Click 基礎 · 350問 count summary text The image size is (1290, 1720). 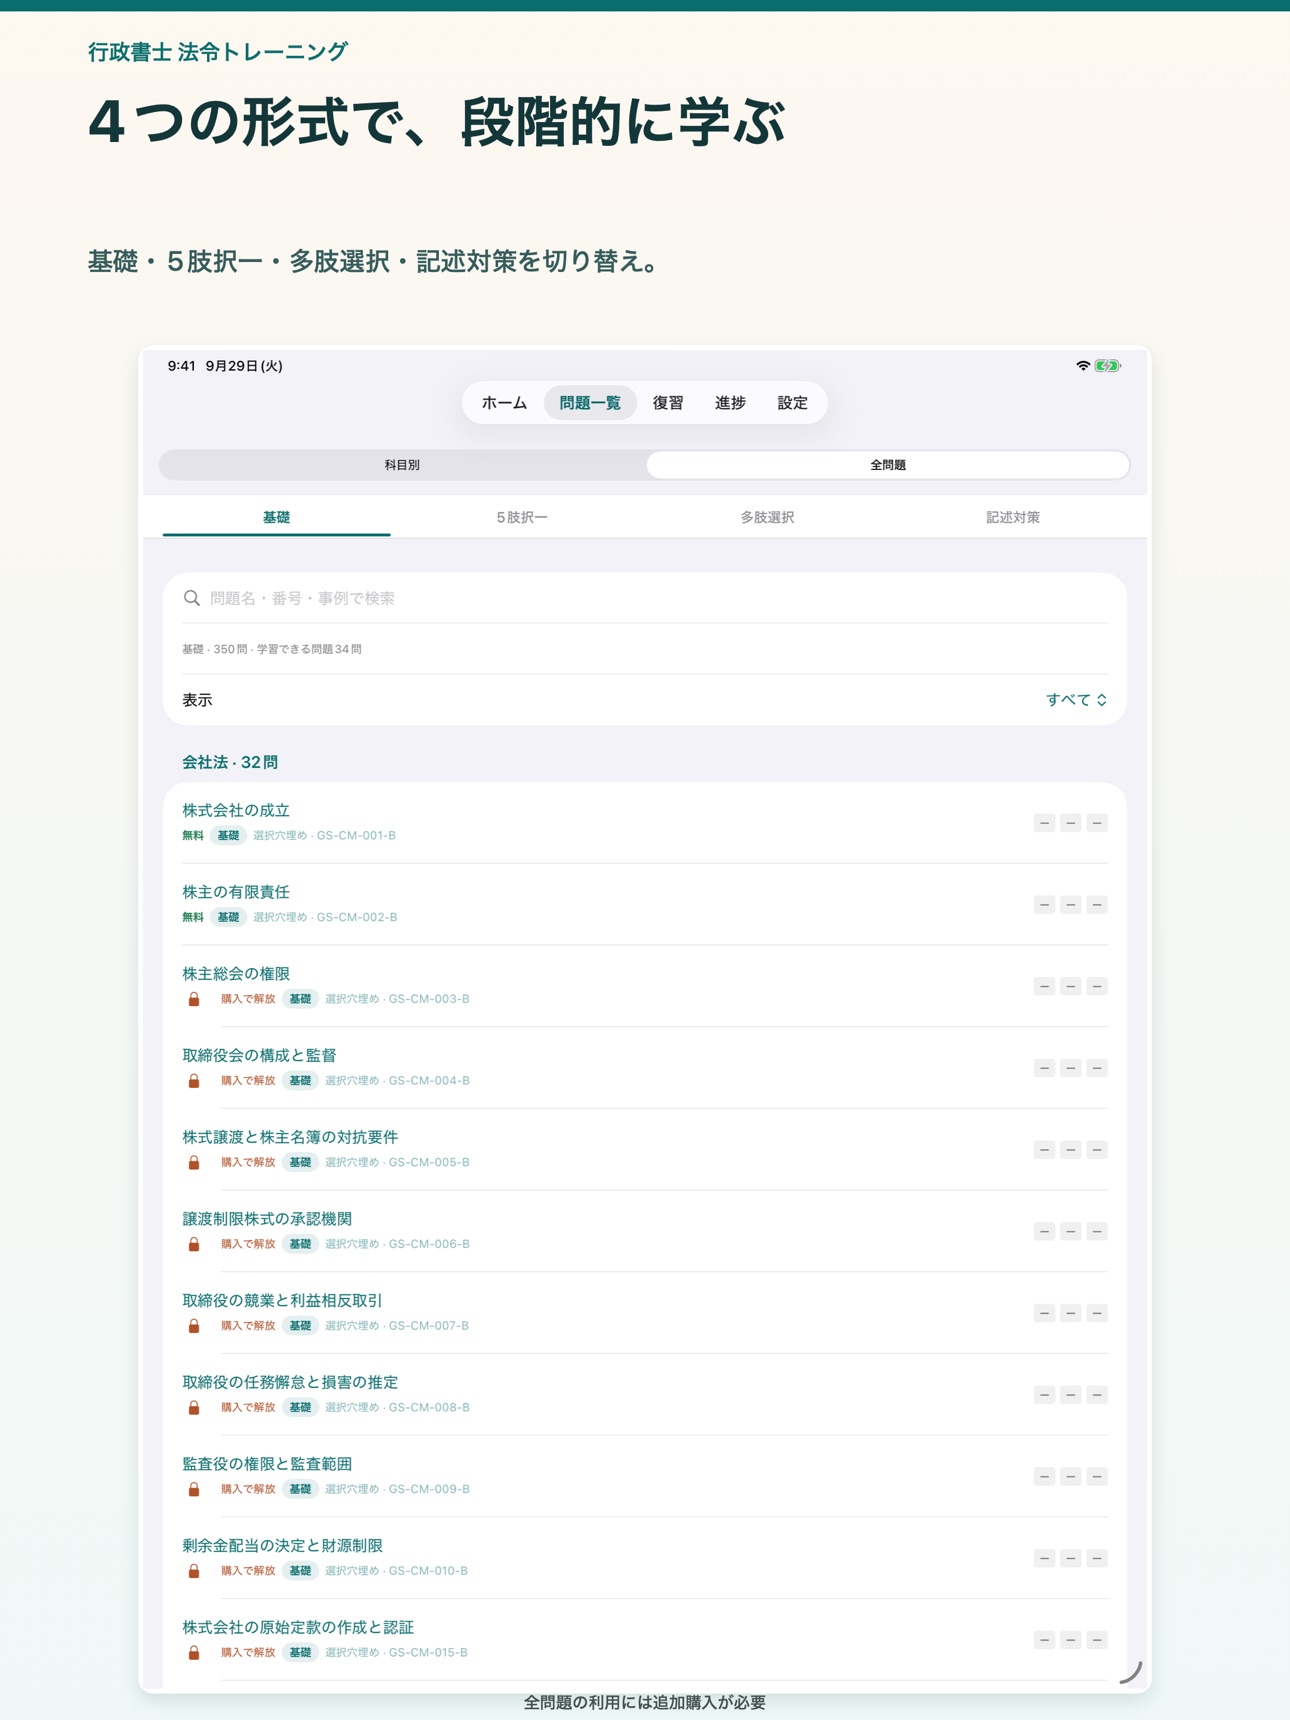[271, 649]
